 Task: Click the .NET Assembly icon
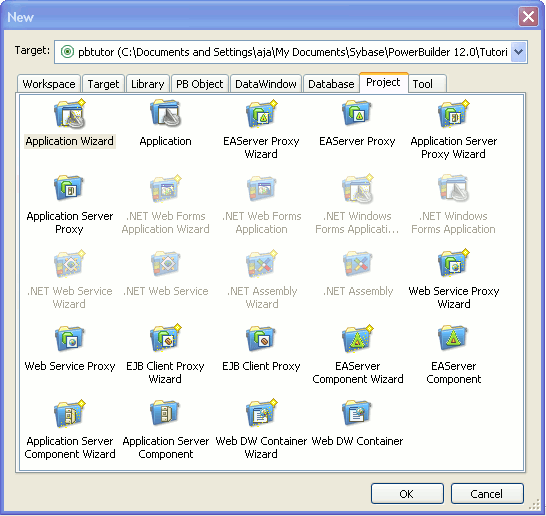(x=357, y=263)
